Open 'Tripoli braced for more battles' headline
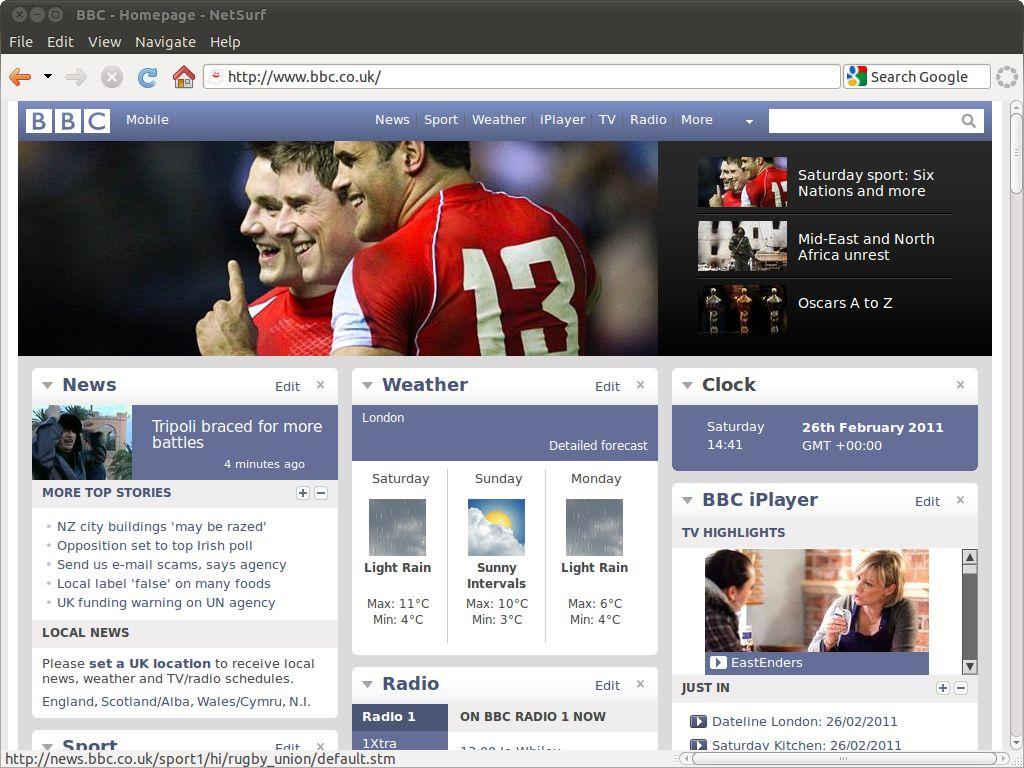 tap(236, 434)
